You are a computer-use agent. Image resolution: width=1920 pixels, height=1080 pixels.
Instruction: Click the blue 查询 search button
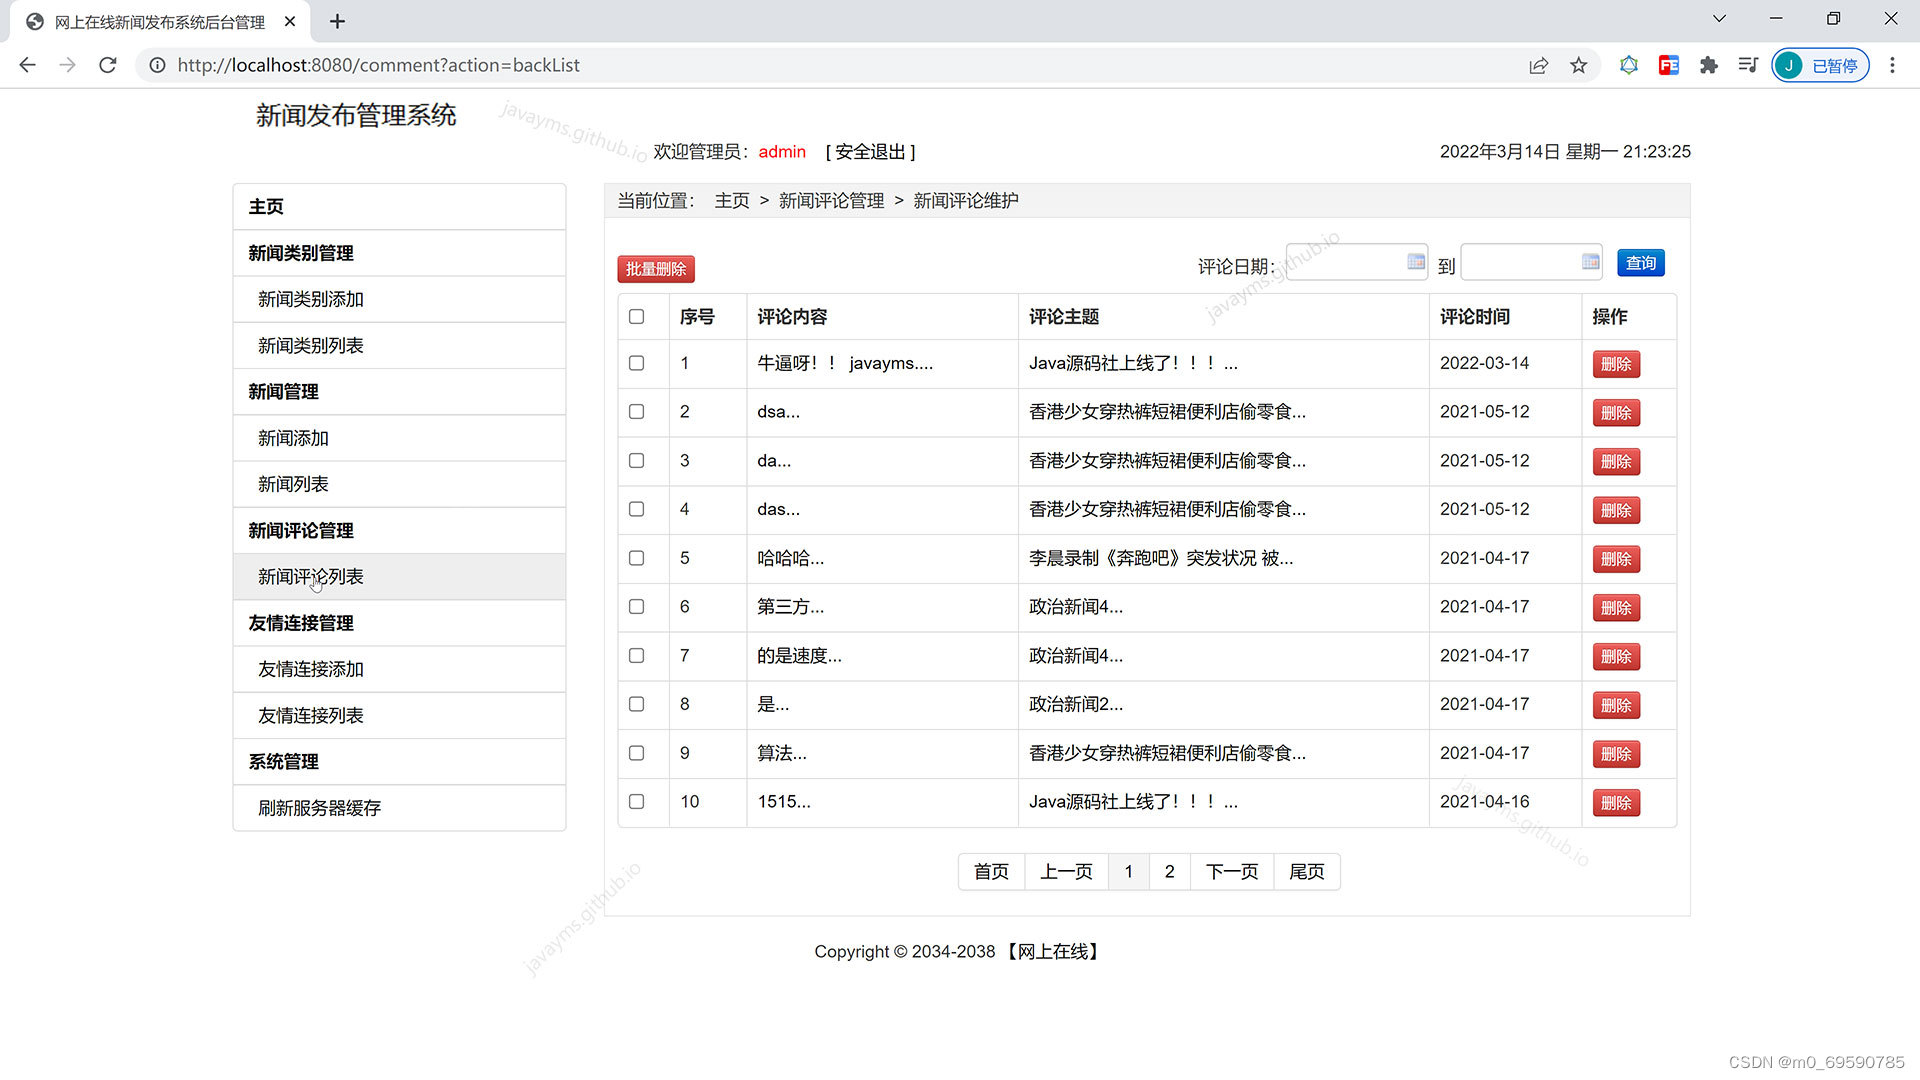tap(1640, 262)
